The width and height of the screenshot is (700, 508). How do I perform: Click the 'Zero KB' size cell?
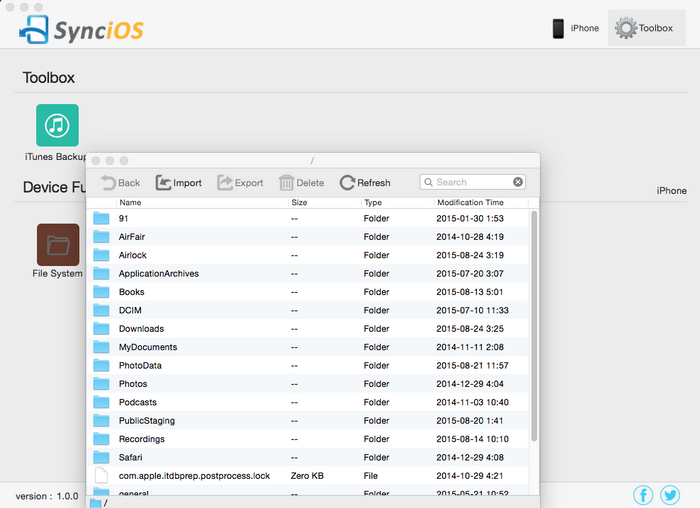(307, 476)
